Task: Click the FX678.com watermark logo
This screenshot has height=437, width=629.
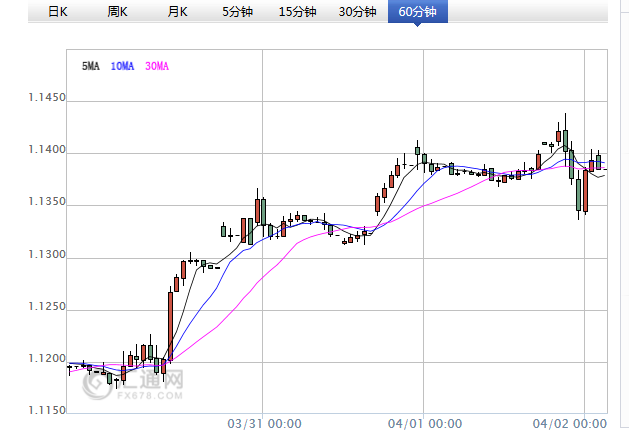Action: click(x=140, y=385)
